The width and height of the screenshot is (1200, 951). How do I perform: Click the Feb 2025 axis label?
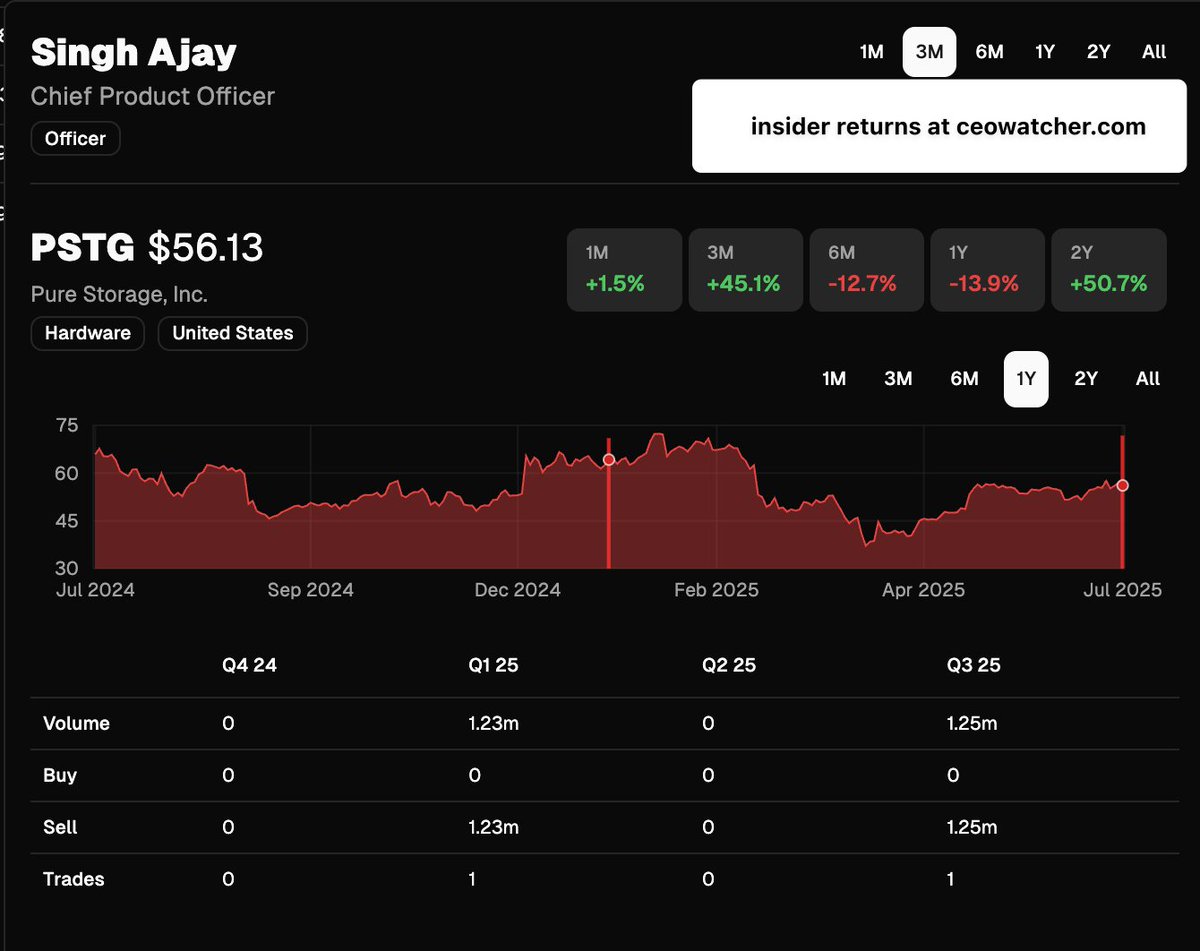tap(716, 590)
